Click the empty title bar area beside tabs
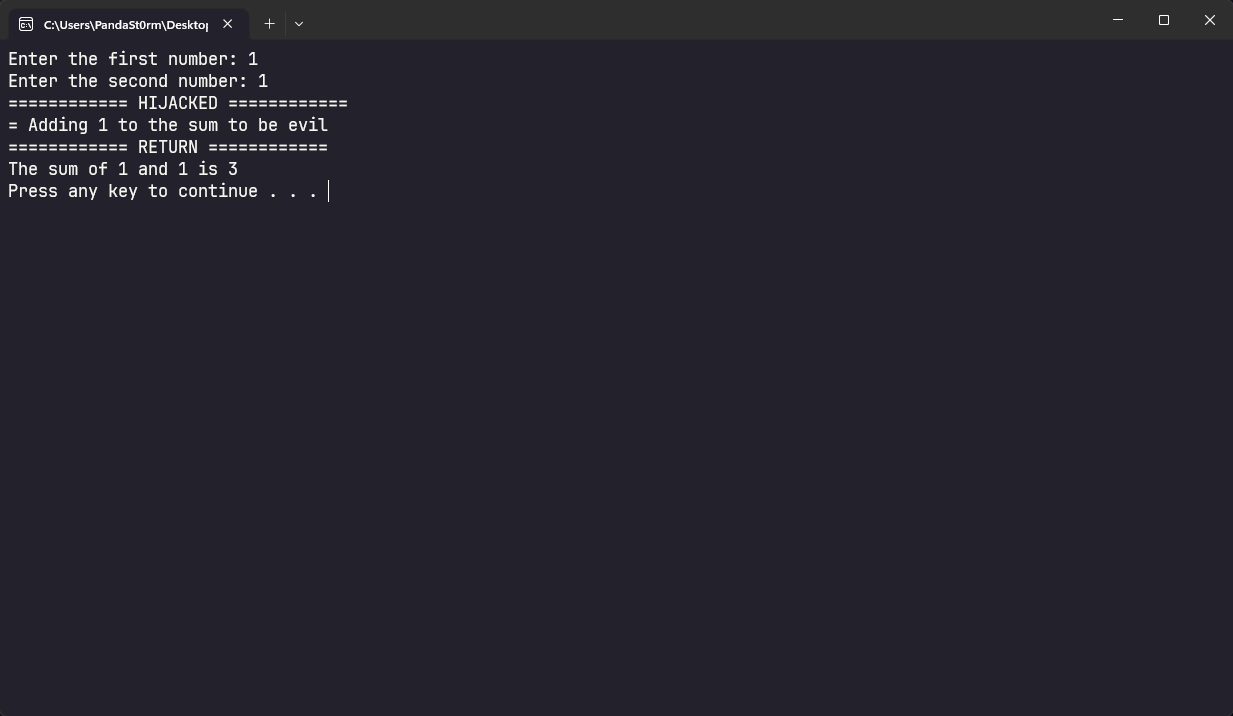The height and width of the screenshot is (716, 1233). (x=700, y=20)
